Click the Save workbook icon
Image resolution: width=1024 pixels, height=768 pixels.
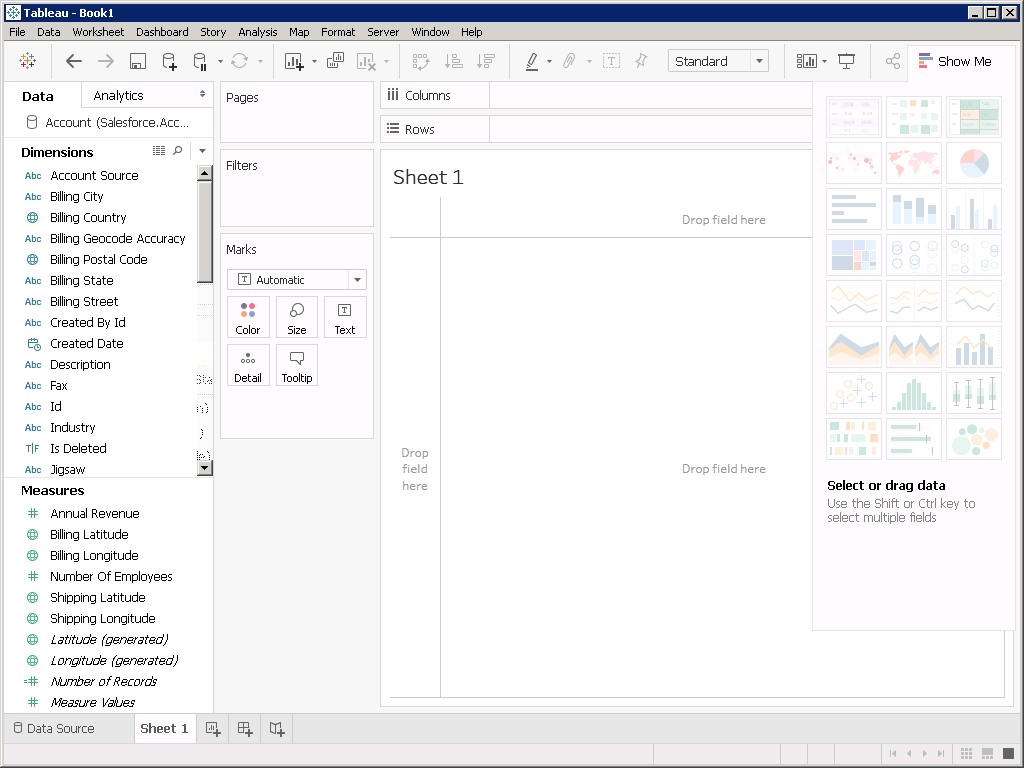138,61
